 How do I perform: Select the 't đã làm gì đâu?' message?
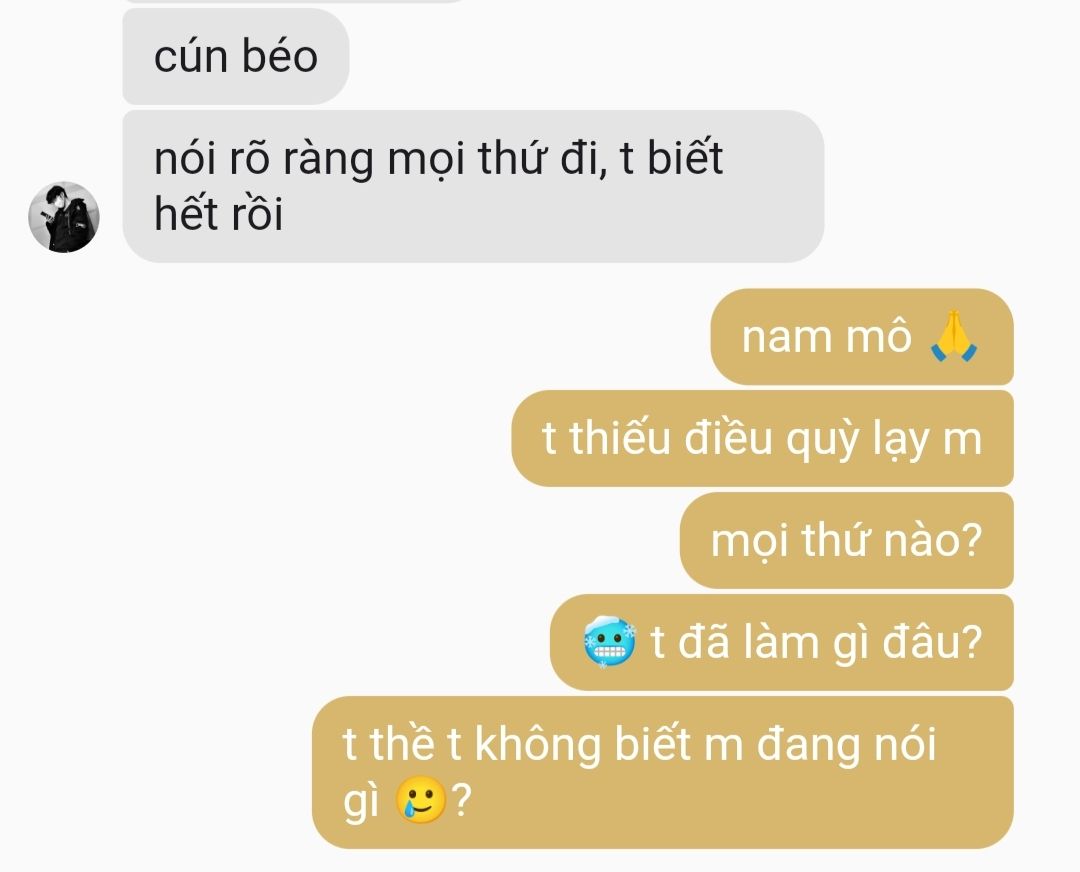click(782, 642)
